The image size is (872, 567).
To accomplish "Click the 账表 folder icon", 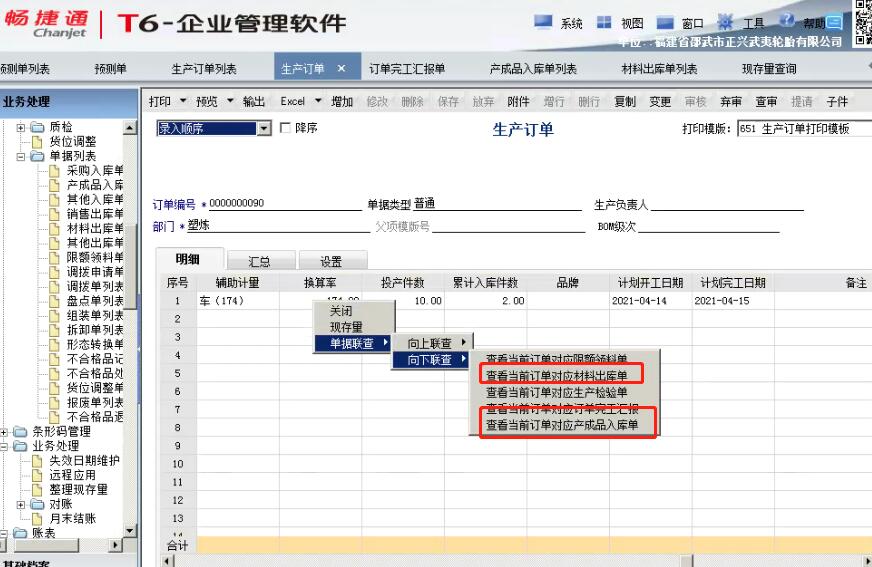I will pos(20,533).
